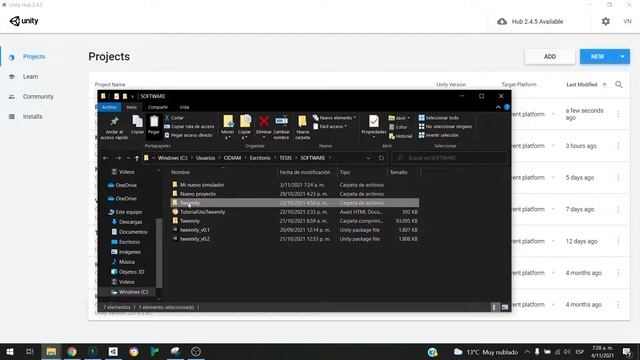Go forward with Explorer forward arrow
Screen dimensions: 640x360
tap(118, 158)
